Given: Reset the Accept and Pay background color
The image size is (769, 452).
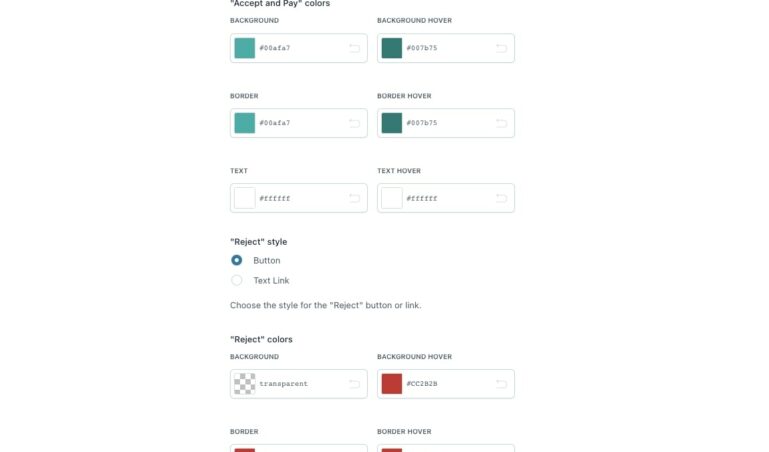Looking at the screenshot, I should (354, 48).
